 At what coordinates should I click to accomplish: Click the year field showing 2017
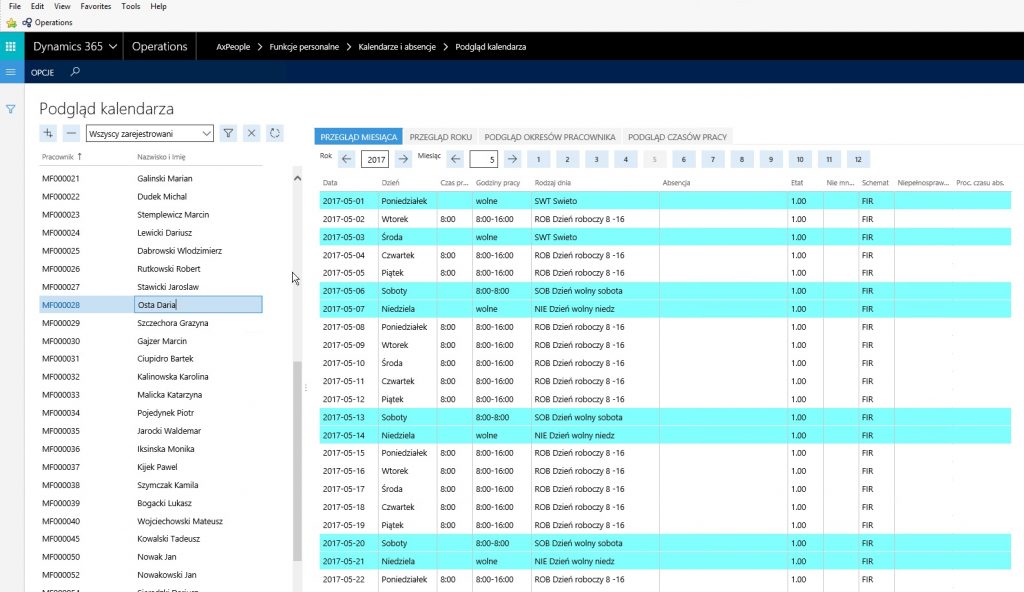coord(375,159)
